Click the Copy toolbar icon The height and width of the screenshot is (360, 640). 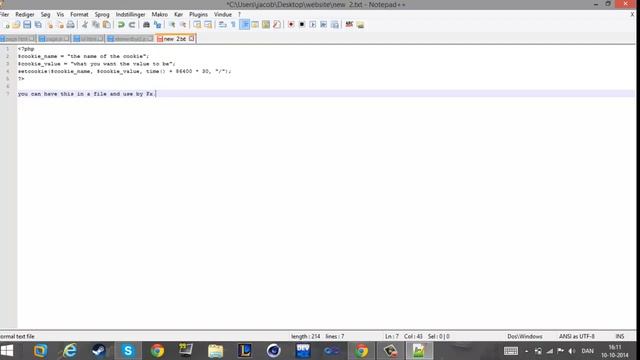pos(96,25)
